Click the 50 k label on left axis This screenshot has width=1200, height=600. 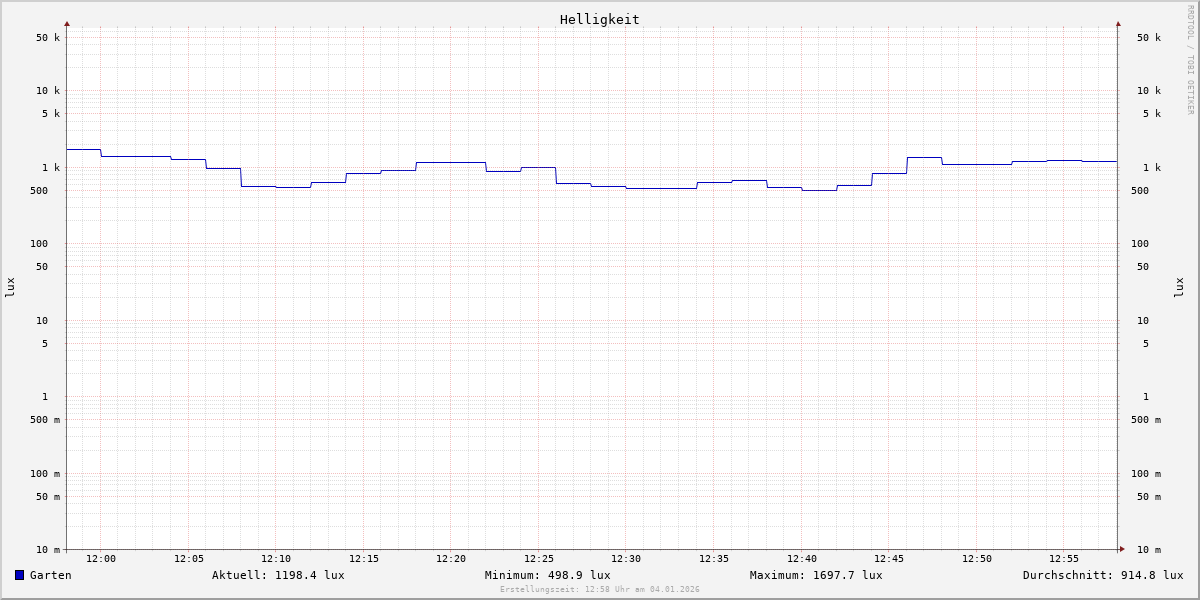[x=48, y=38]
